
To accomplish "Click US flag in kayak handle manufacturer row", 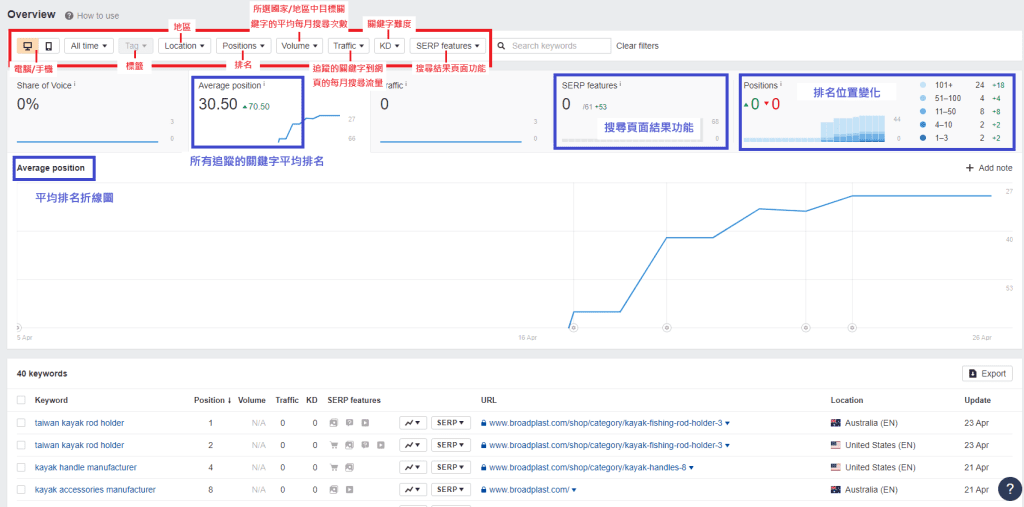I will (x=835, y=467).
